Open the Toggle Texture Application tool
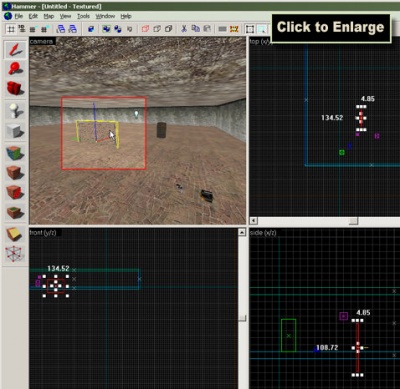This screenshot has height=389, width=400. [15, 153]
